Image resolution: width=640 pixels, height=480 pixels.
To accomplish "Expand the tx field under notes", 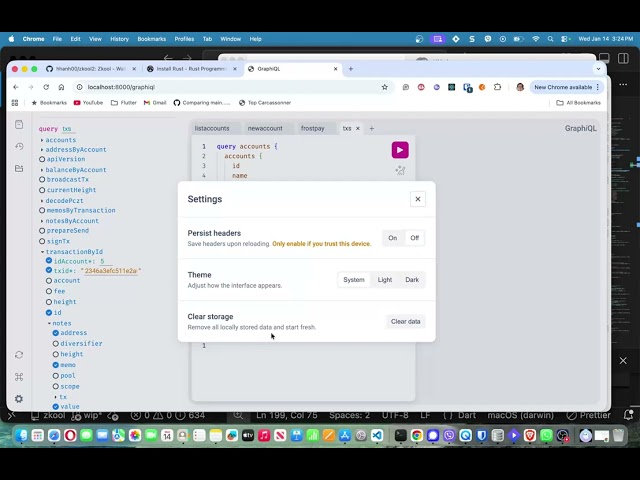I will pos(56,397).
